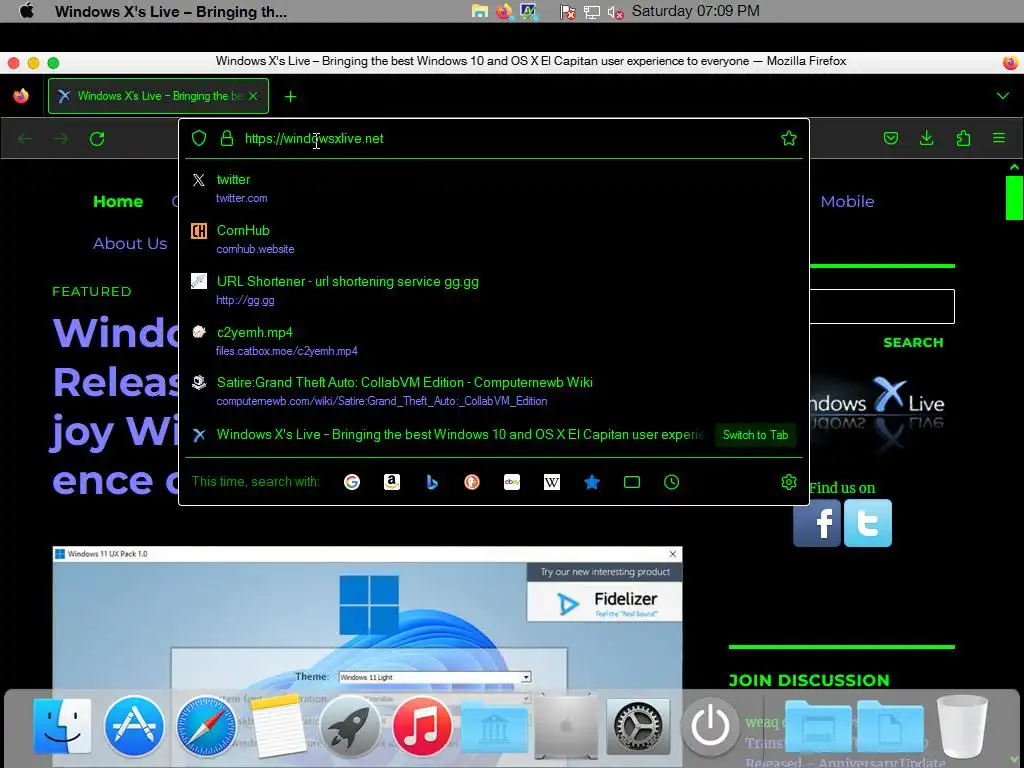
Task: Open Firefox View icon at the tab bar's start
Action: coord(21,96)
